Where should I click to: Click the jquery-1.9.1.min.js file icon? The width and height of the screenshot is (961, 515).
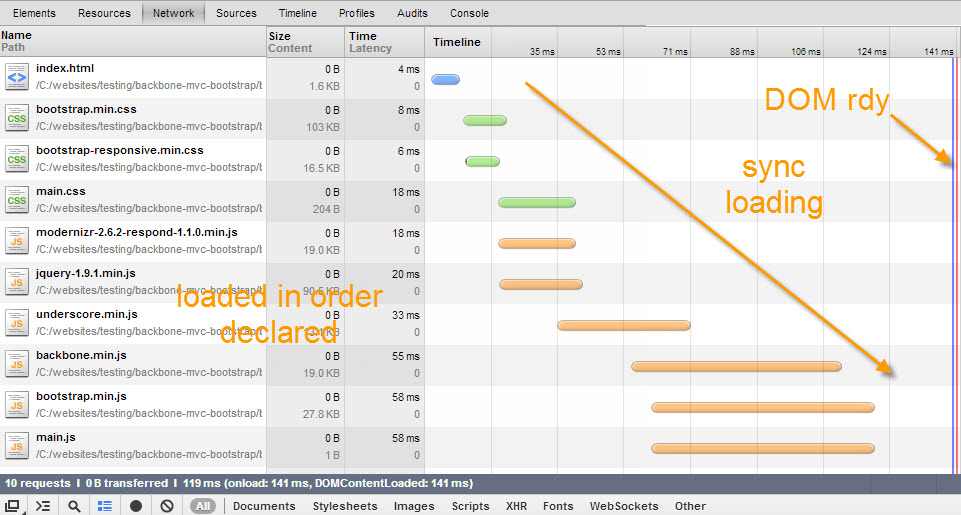click(x=17, y=282)
